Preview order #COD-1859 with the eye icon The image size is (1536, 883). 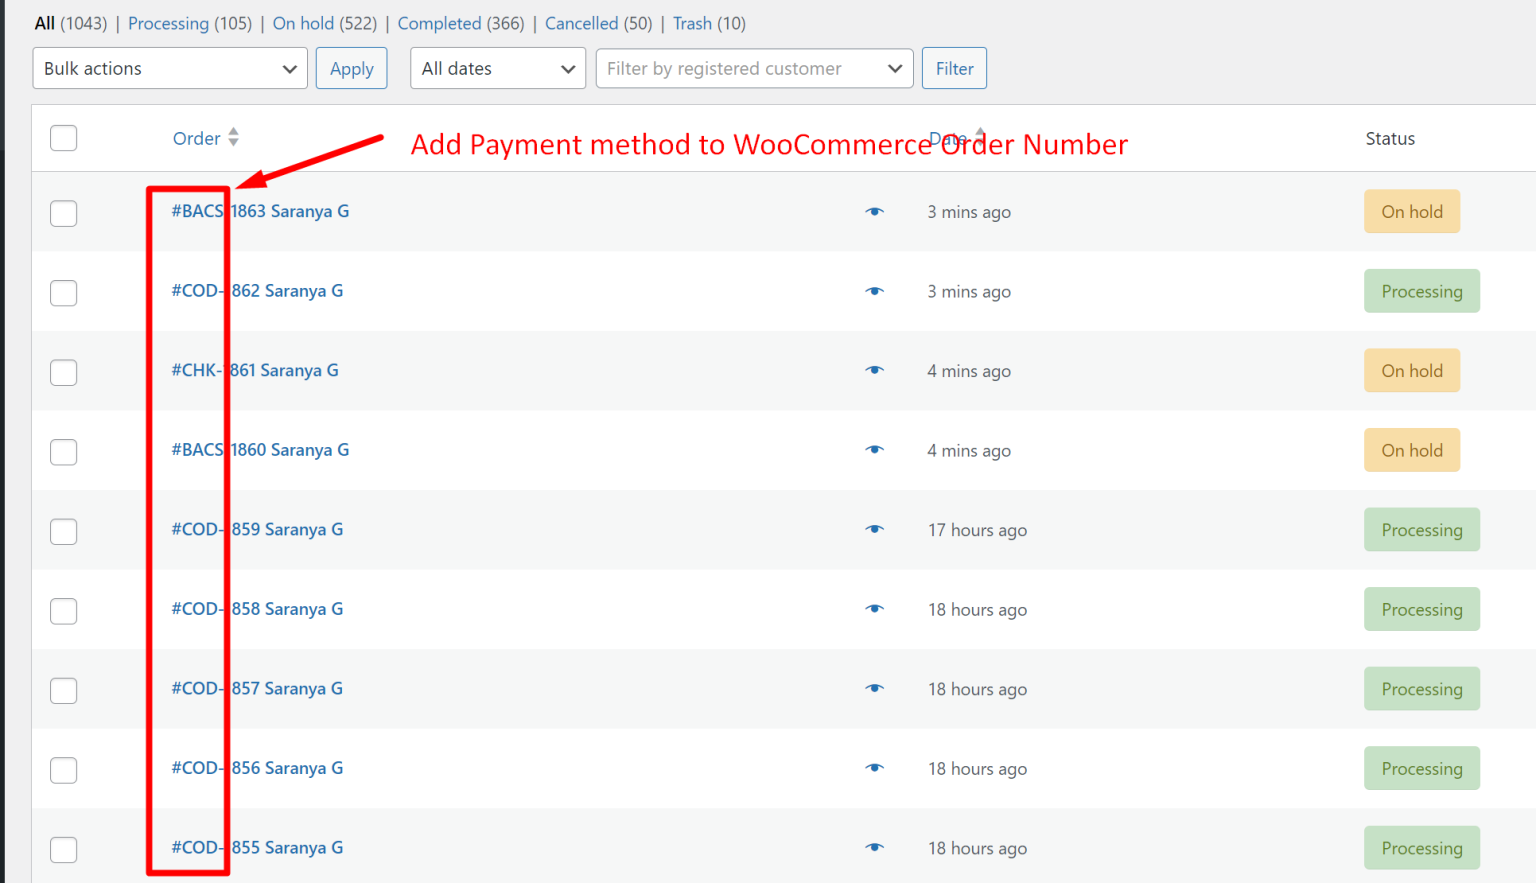point(875,530)
